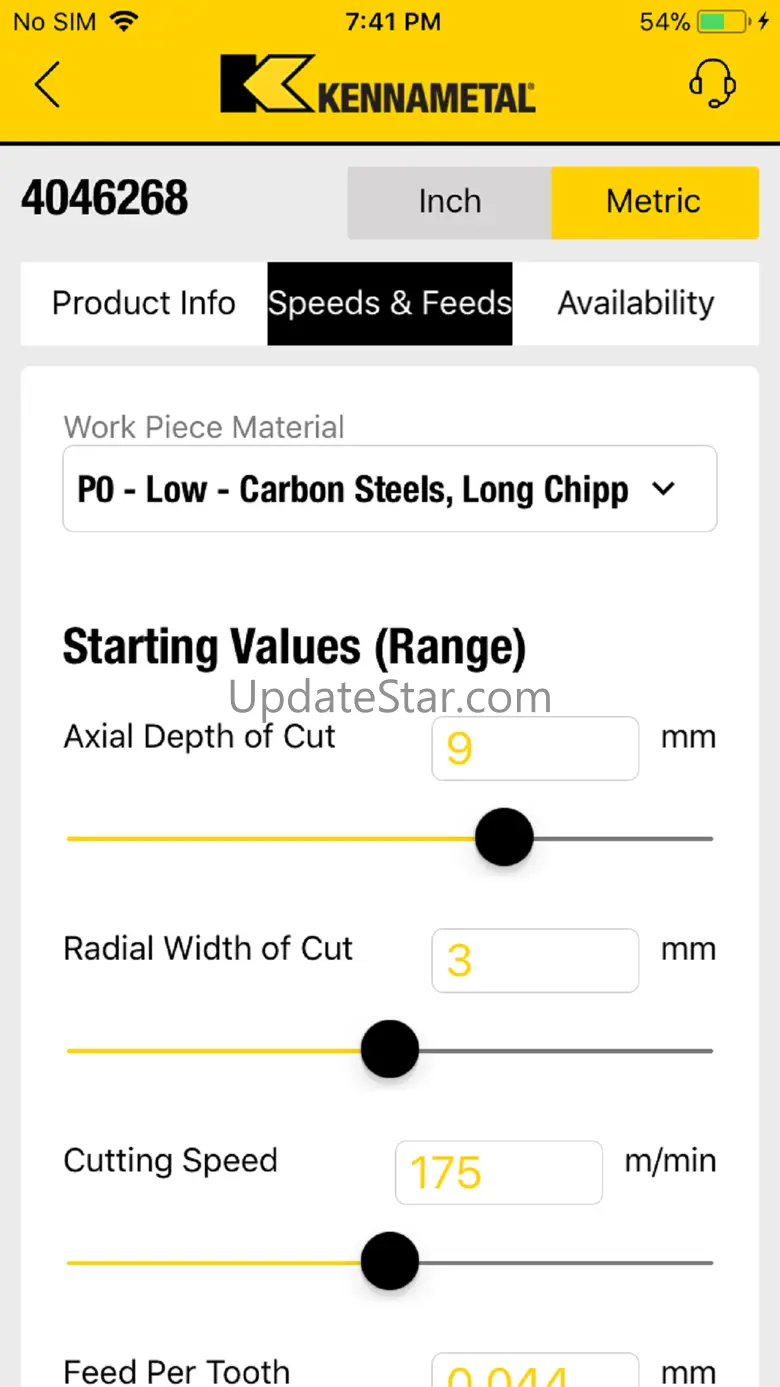The height and width of the screenshot is (1387, 780).
Task: Click the Cutting Speed slider knob
Action: click(389, 1261)
